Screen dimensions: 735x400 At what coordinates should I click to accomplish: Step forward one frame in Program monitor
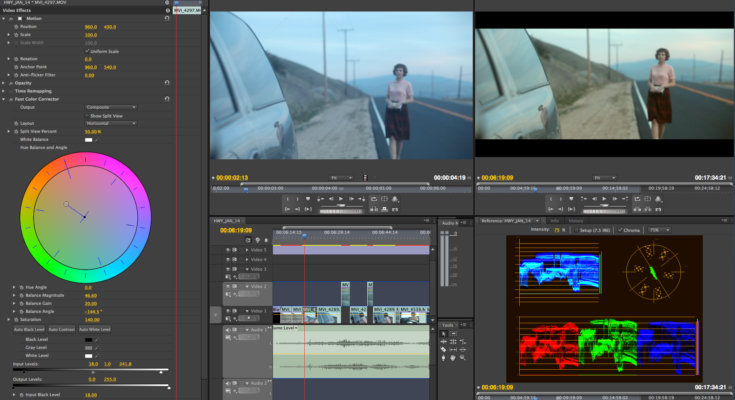click(x=615, y=199)
